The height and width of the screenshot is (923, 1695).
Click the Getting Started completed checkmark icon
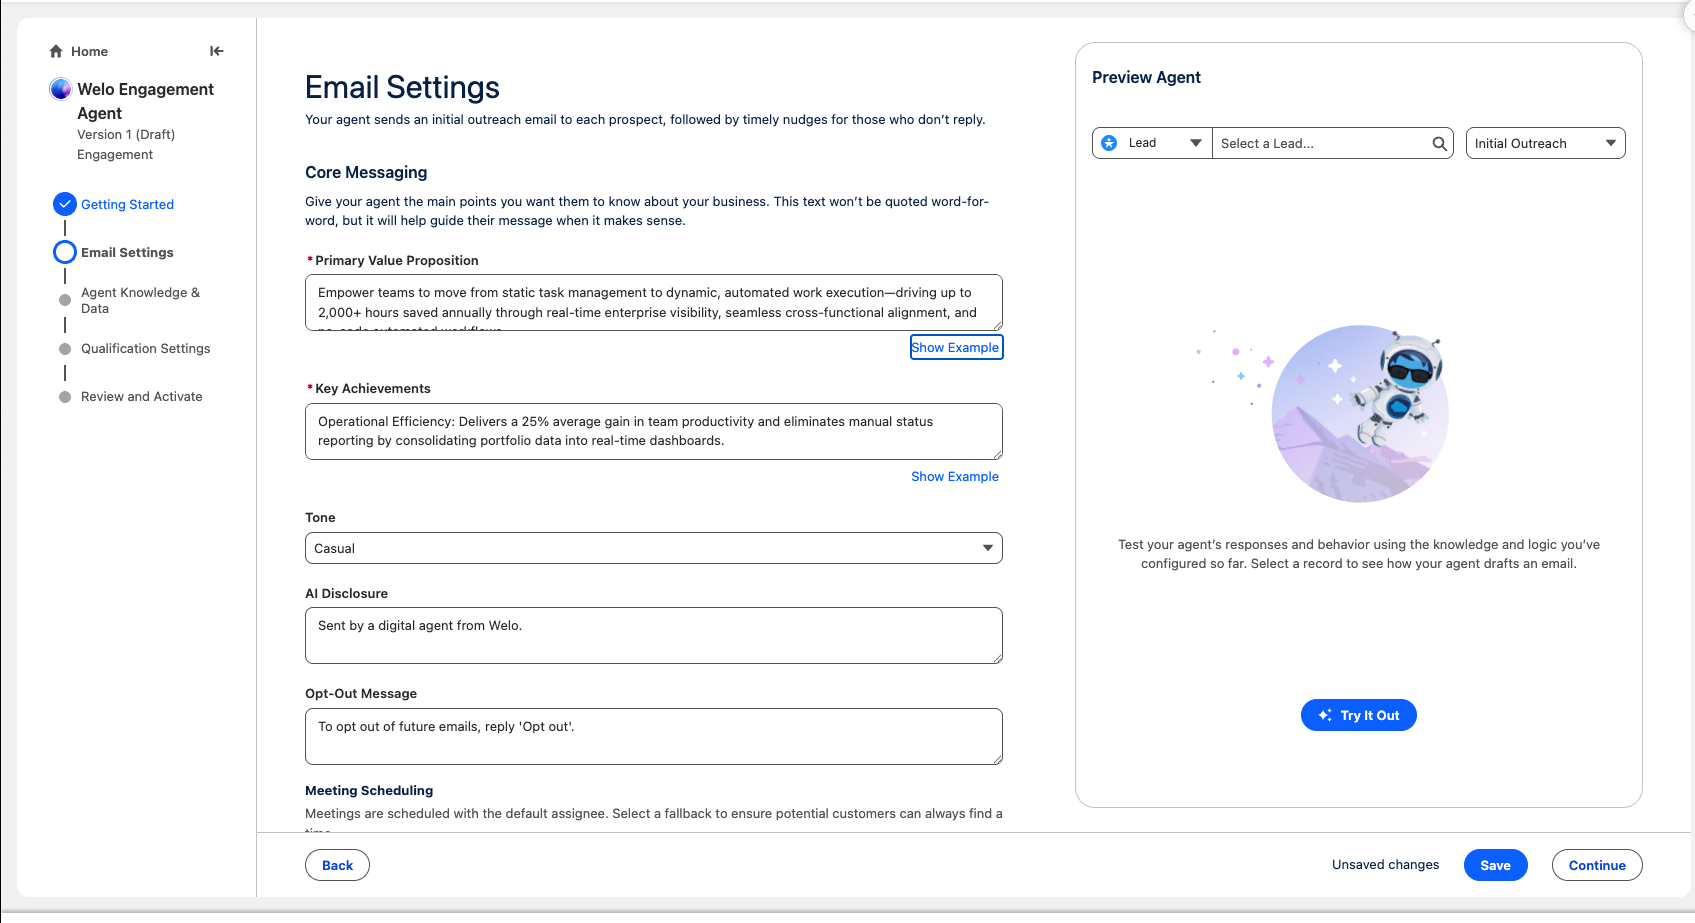(65, 204)
